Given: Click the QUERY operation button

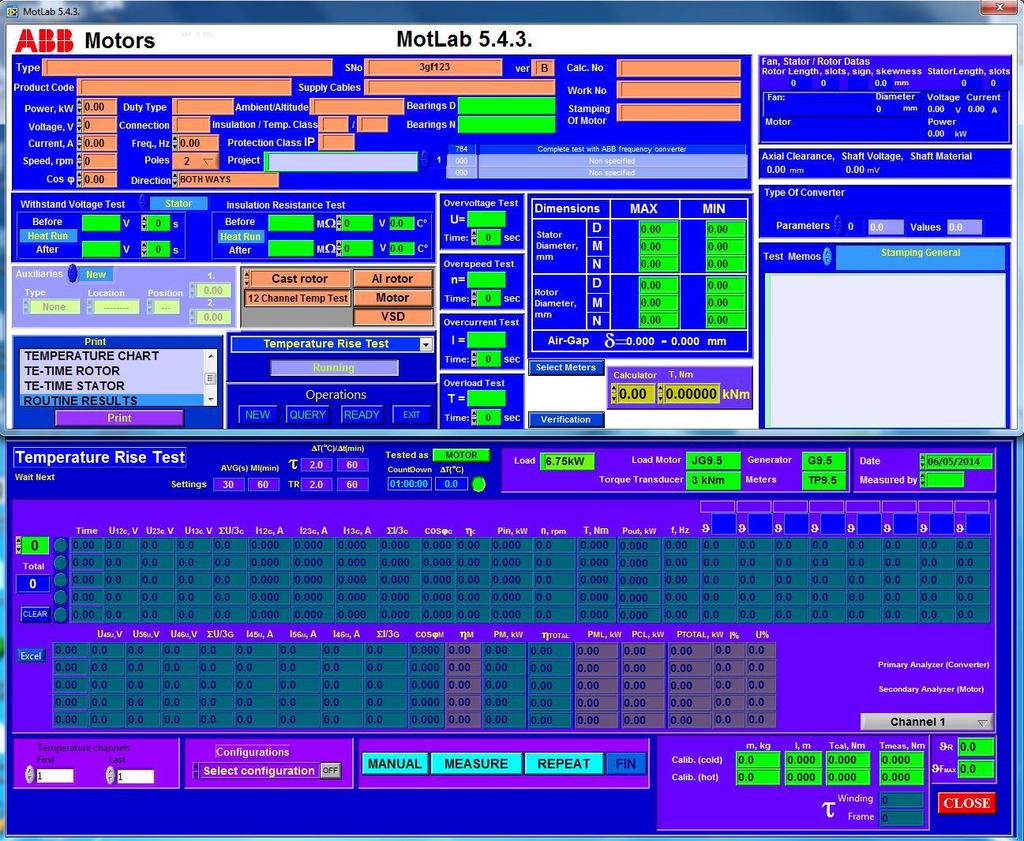Looking at the screenshot, I should tap(308, 415).
